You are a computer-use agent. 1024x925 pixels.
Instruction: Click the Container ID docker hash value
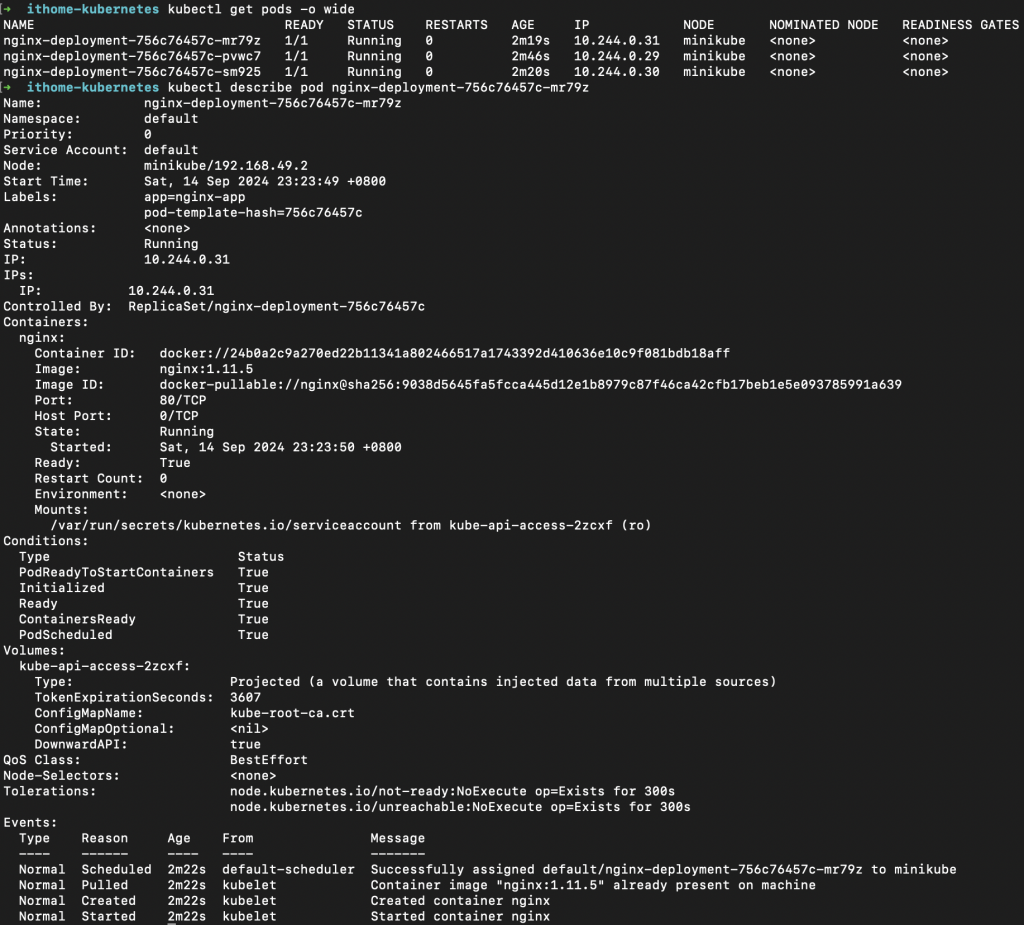tap(445, 353)
